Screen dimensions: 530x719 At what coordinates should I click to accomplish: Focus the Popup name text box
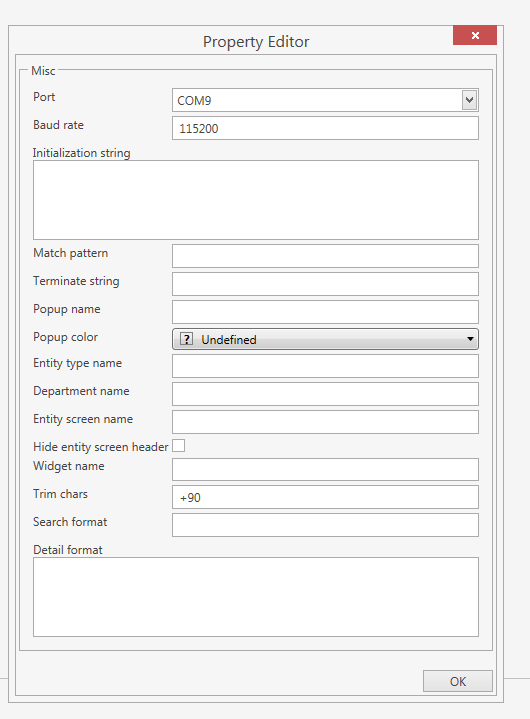click(x=326, y=312)
